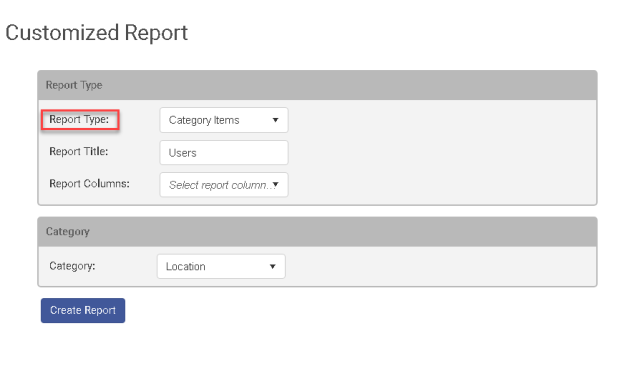Viewport: 637px width, 366px height.
Task: Select the 'Location' value text
Action: click(x=186, y=266)
